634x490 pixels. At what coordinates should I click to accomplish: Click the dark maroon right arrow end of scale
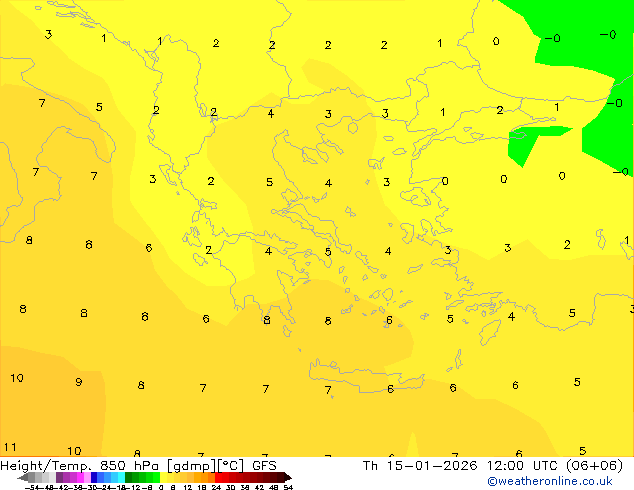click(x=288, y=477)
